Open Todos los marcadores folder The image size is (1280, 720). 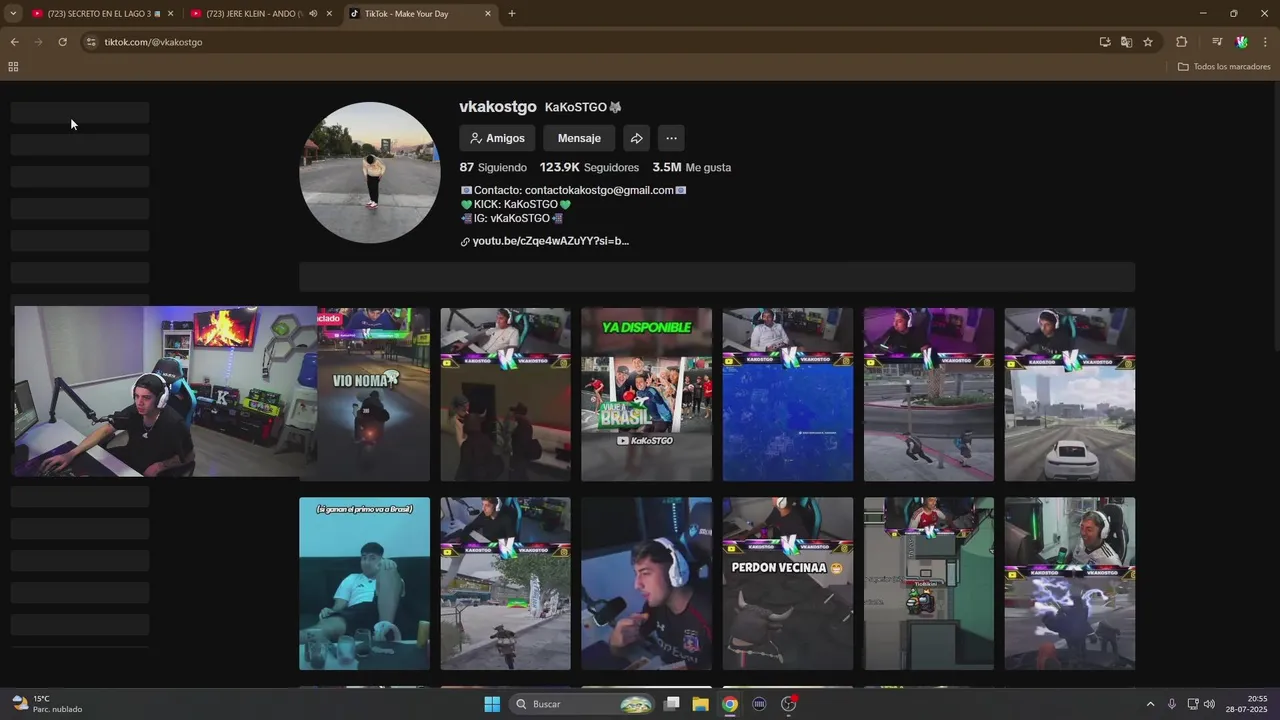1224,67
